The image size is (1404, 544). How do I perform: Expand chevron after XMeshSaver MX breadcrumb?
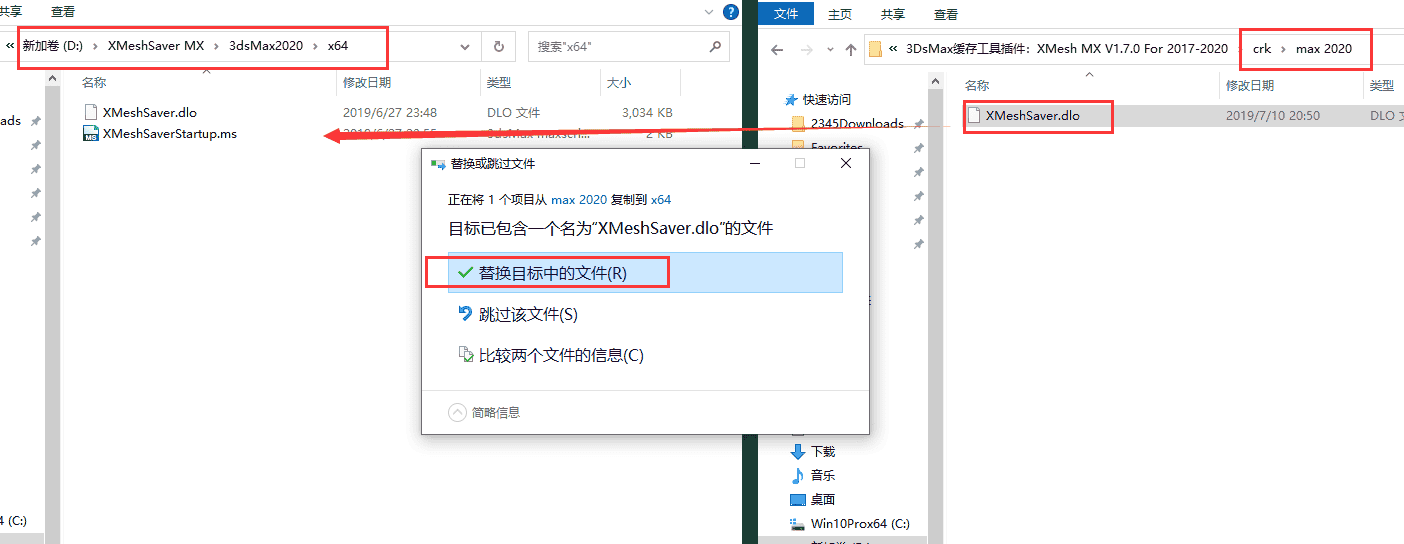(216, 46)
